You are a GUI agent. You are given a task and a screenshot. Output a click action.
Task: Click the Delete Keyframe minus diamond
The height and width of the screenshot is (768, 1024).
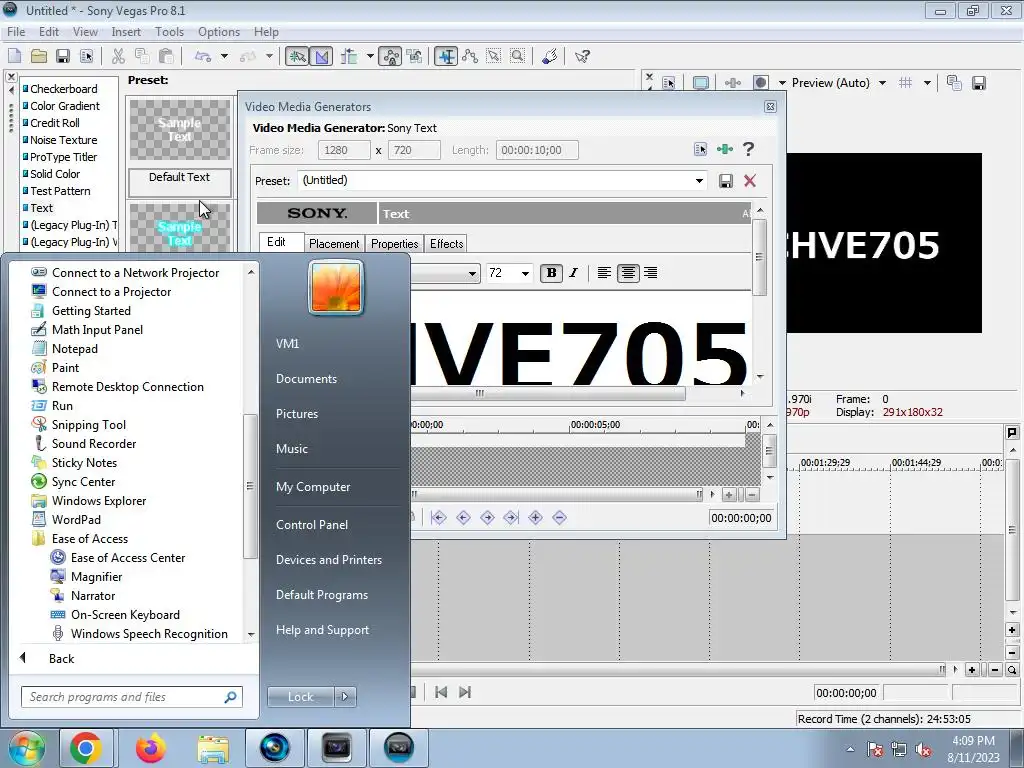click(559, 518)
